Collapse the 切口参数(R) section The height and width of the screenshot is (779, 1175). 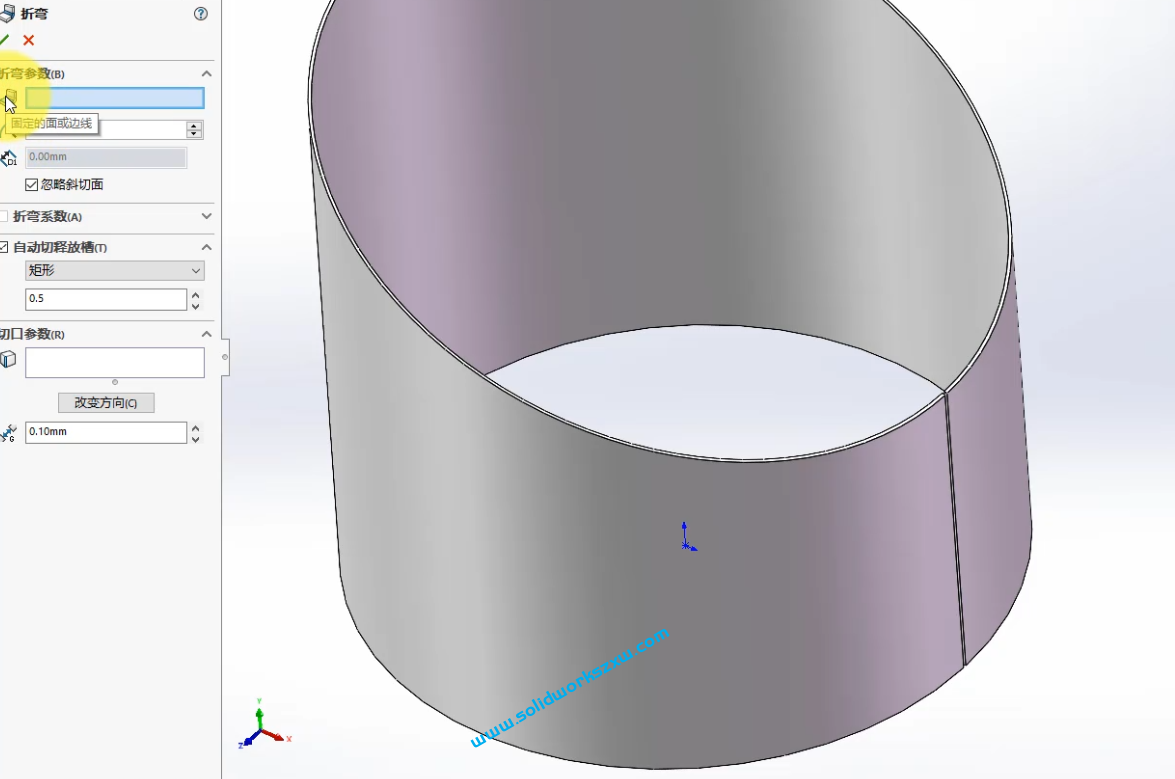(x=206, y=333)
